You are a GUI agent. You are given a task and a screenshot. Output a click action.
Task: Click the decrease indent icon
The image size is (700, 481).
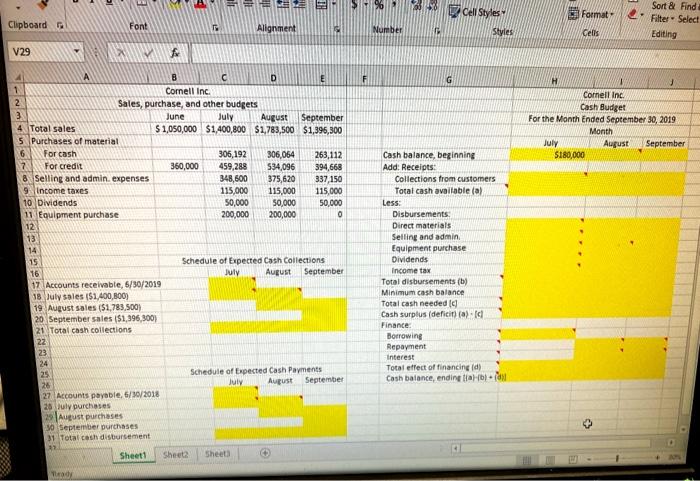[283, 4]
